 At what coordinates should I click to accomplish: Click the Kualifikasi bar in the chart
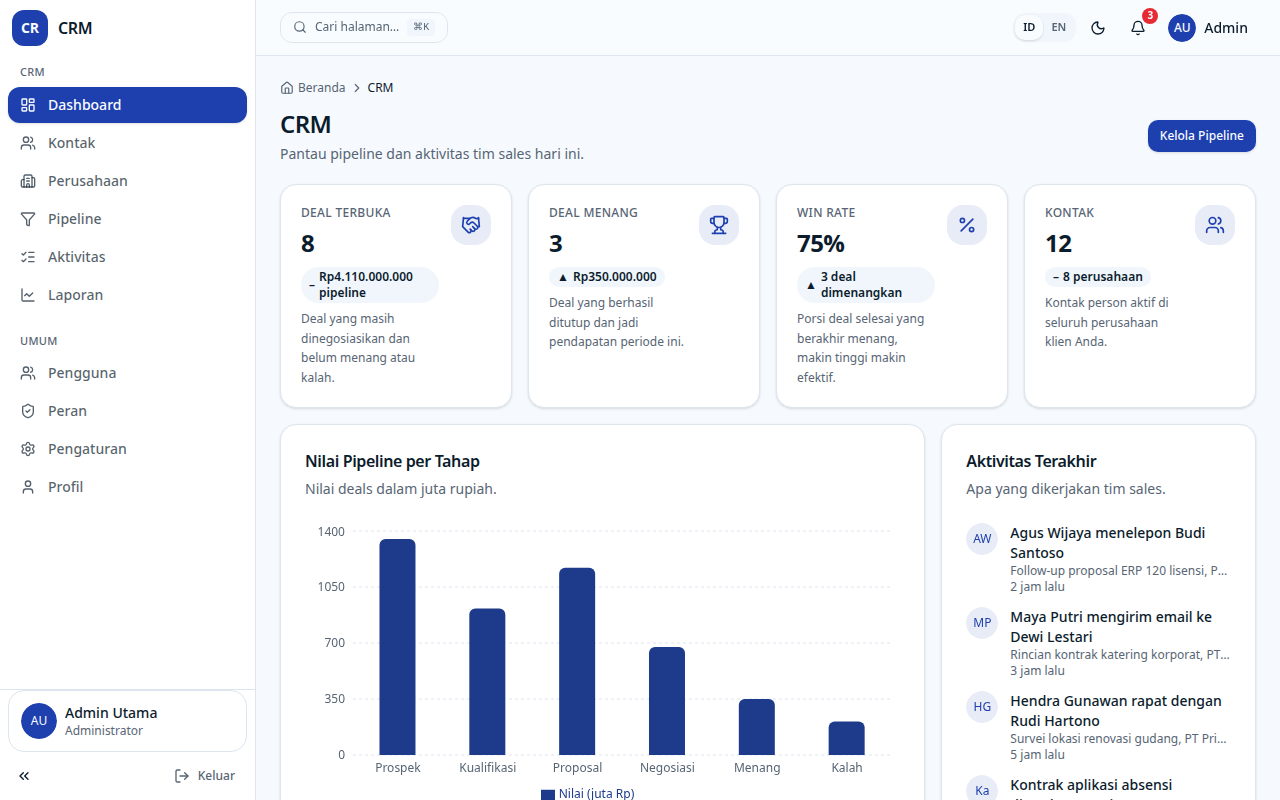point(487,682)
